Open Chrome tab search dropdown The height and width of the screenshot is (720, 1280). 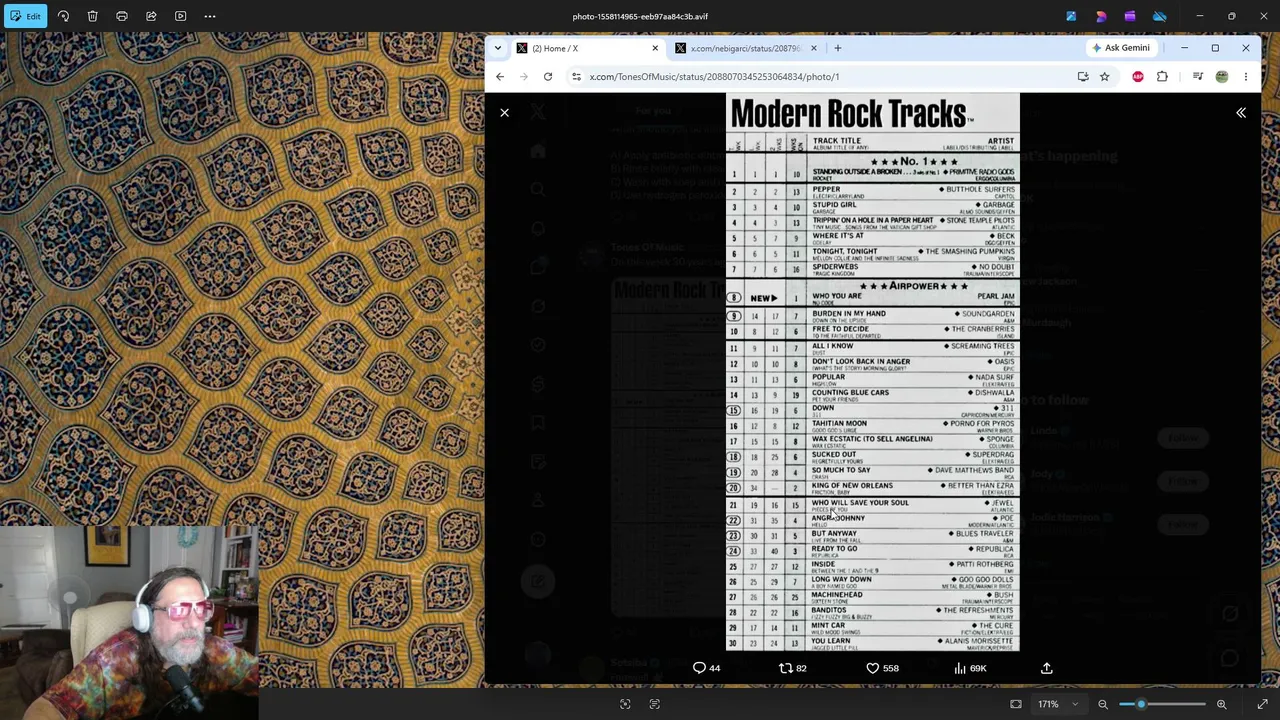497,48
